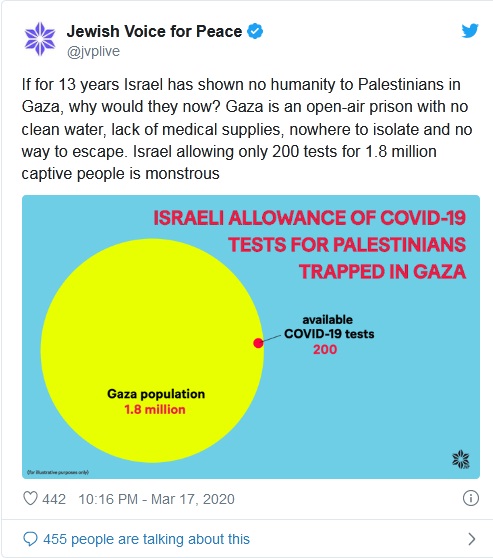Open '455 people are talking about this'
Viewport: 493px width, 558px height.
[146, 539]
